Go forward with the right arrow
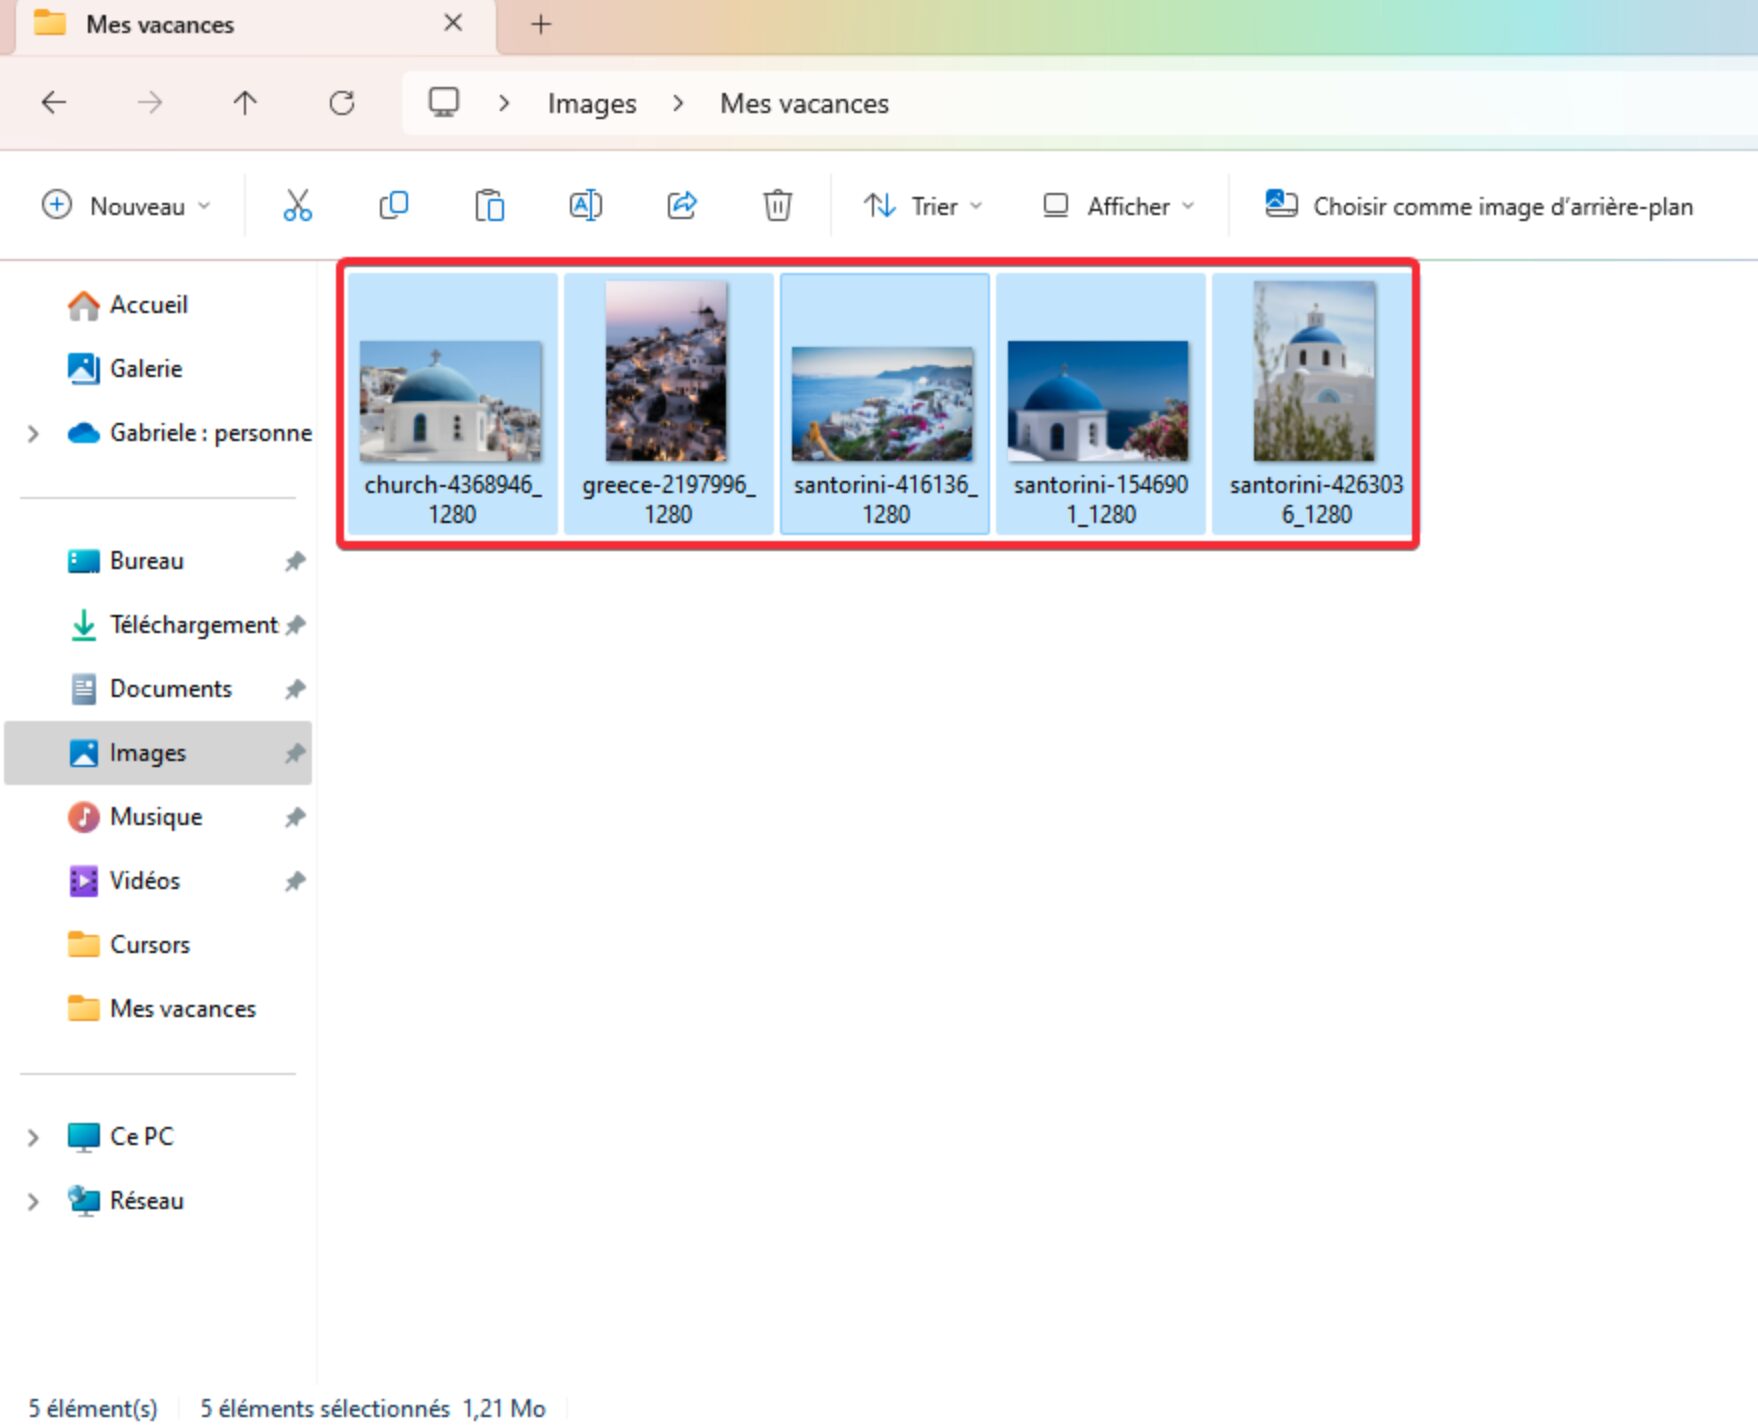The height and width of the screenshot is (1427, 1758). coord(150,102)
